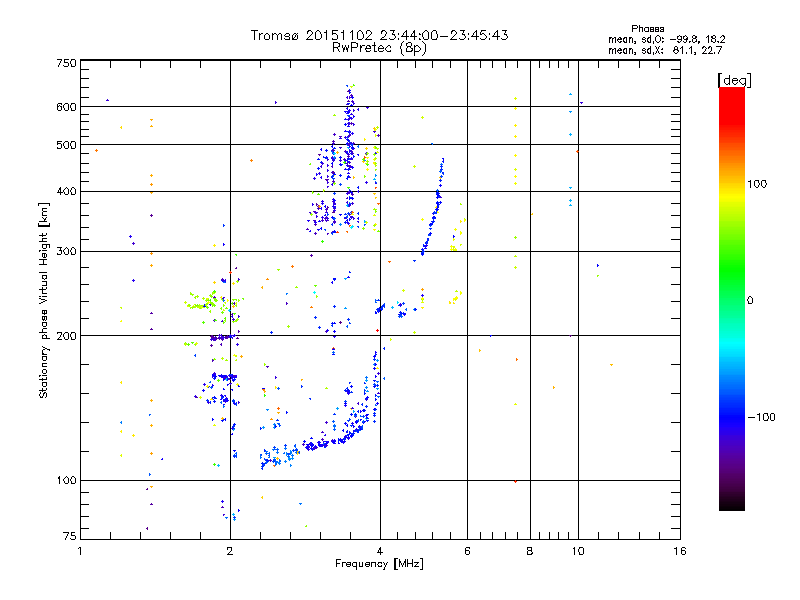Viewport: 800px width, 600px height.
Task: Click the y-axis tick label '200'
Action: pos(67,336)
